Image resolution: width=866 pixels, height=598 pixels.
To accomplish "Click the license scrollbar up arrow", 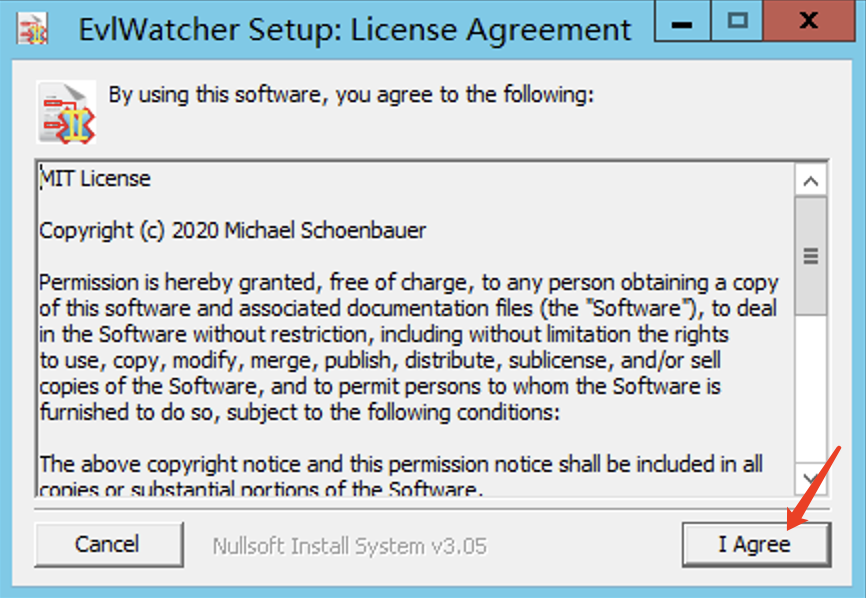I will (810, 182).
